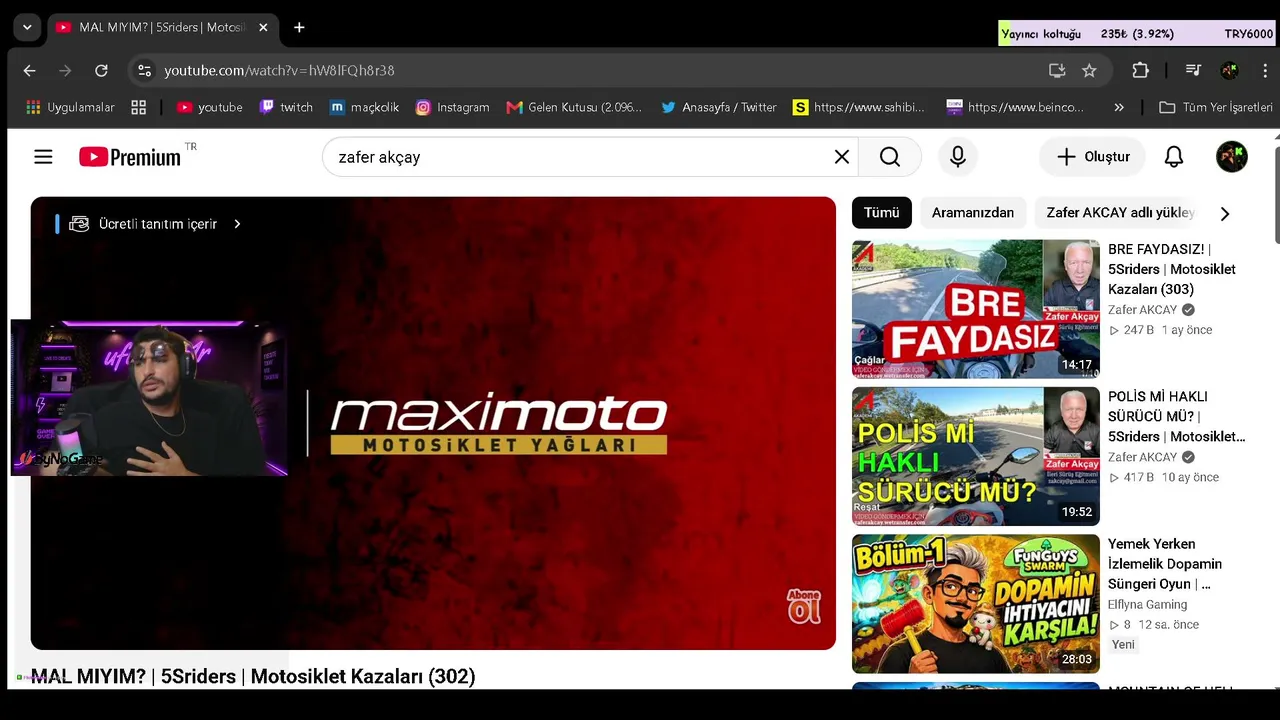This screenshot has height=720, width=1280.
Task: Open BRE FAYDASIZ video thumbnail
Action: pos(976,309)
